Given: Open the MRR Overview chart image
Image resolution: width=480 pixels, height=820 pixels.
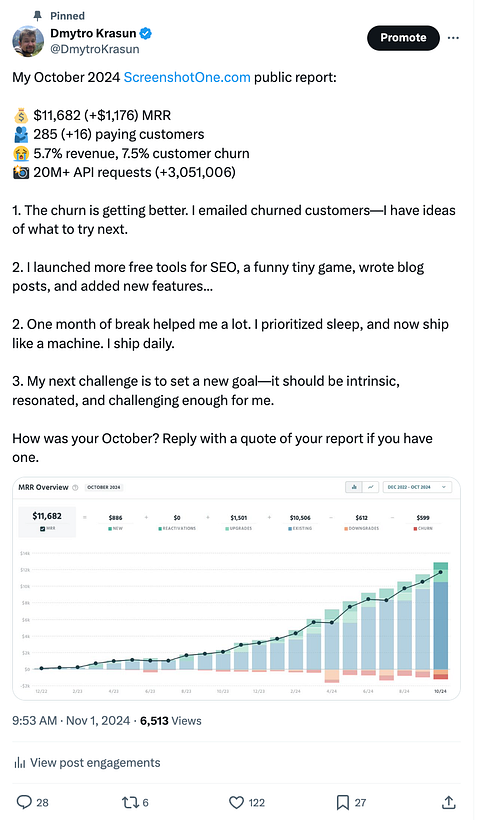Looking at the screenshot, I should click(x=236, y=588).
